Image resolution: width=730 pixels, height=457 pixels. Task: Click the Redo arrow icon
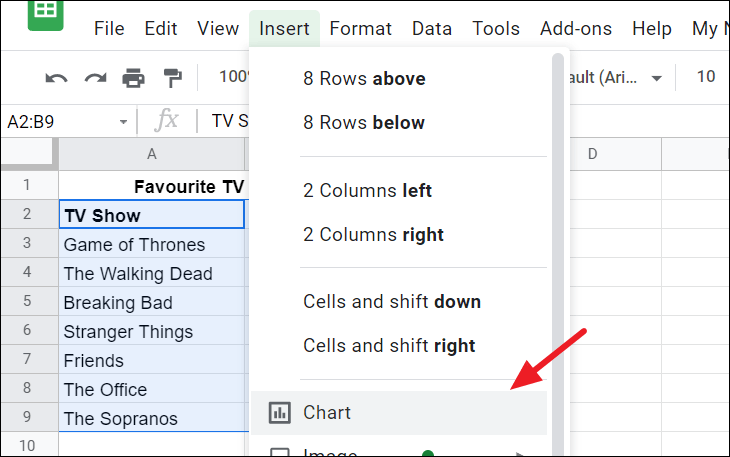95,77
